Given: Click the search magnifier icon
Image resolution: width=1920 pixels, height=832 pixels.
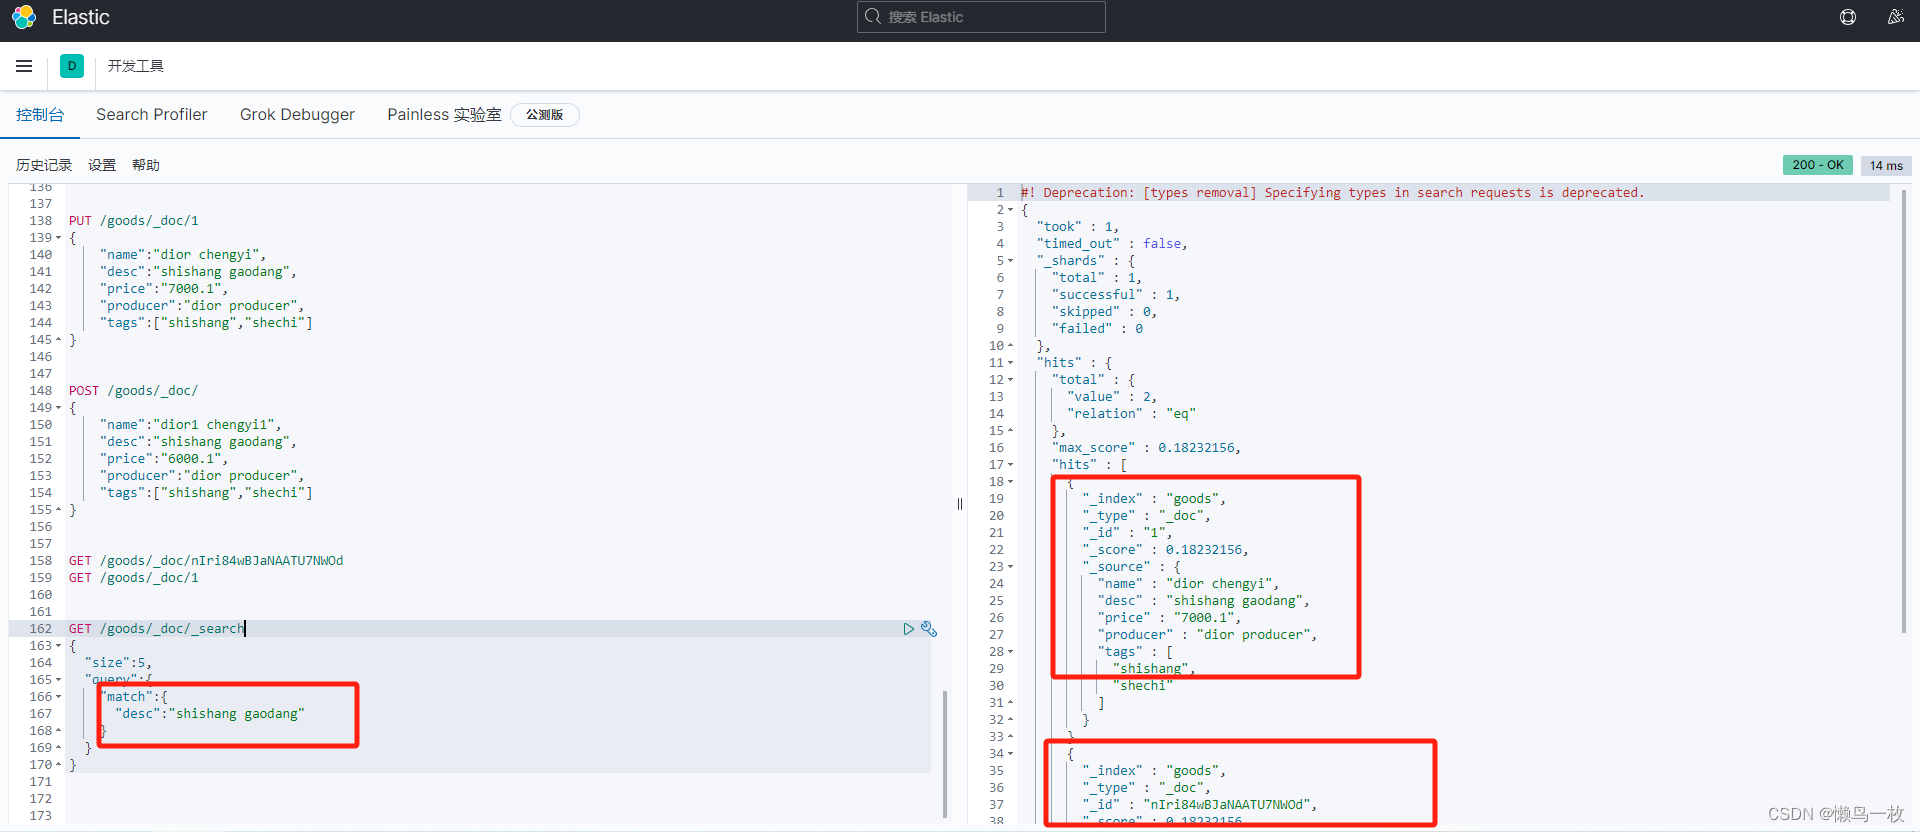Looking at the screenshot, I should click(873, 17).
